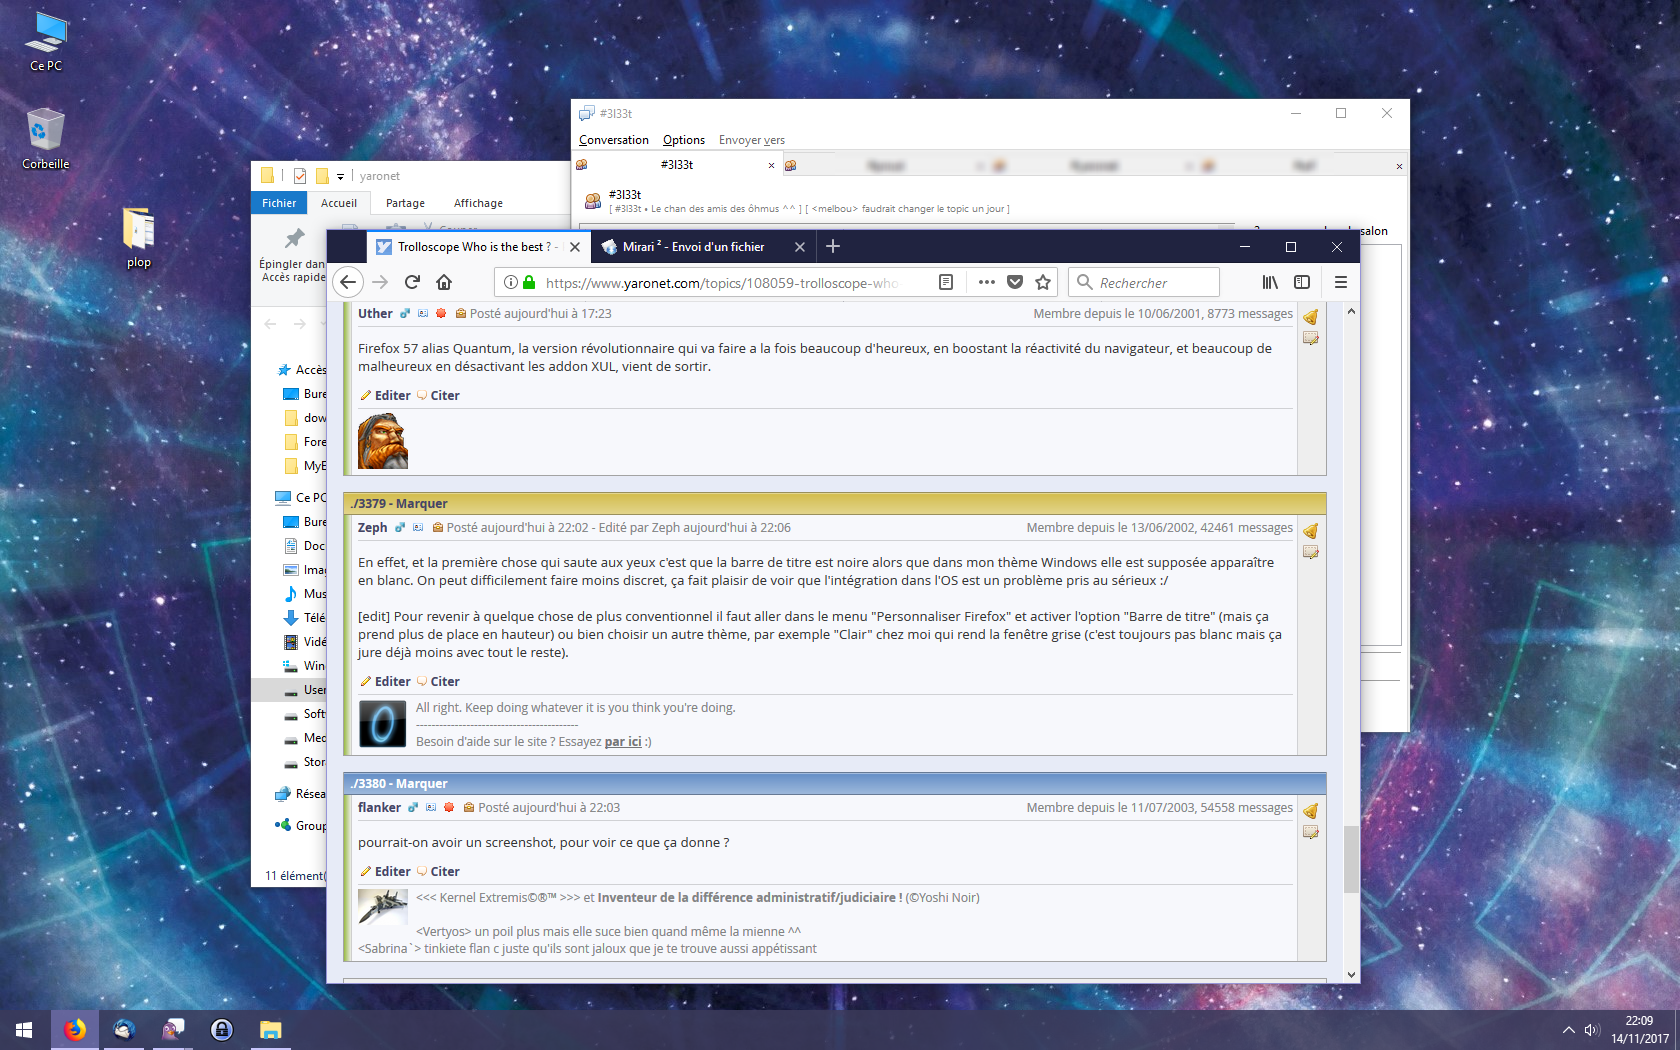Viewport: 1680px width, 1050px height.
Task: Click the Firefox Home button
Action: pos(444,282)
